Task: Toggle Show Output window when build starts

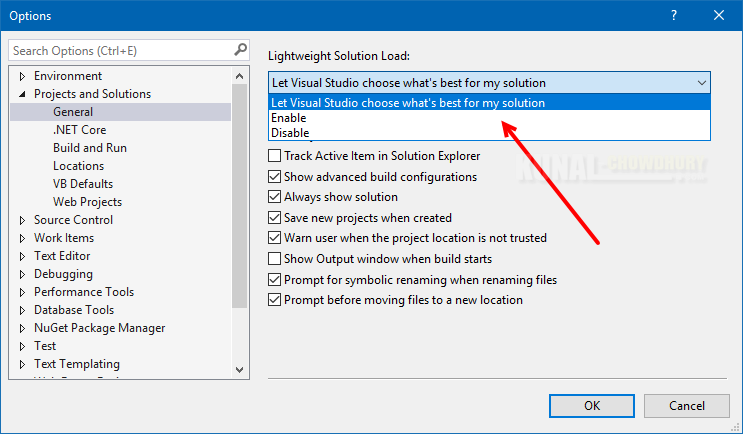Action: [x=275, y=259]
